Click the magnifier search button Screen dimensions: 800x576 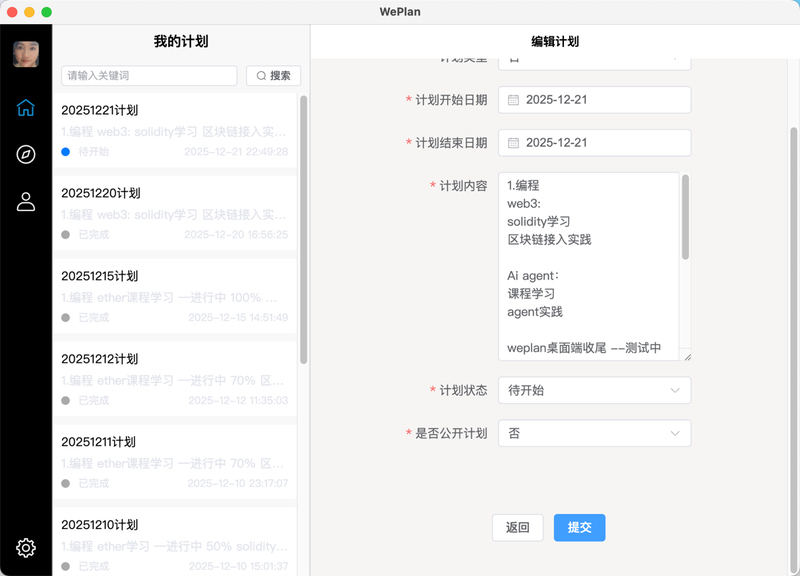point(273,76)
